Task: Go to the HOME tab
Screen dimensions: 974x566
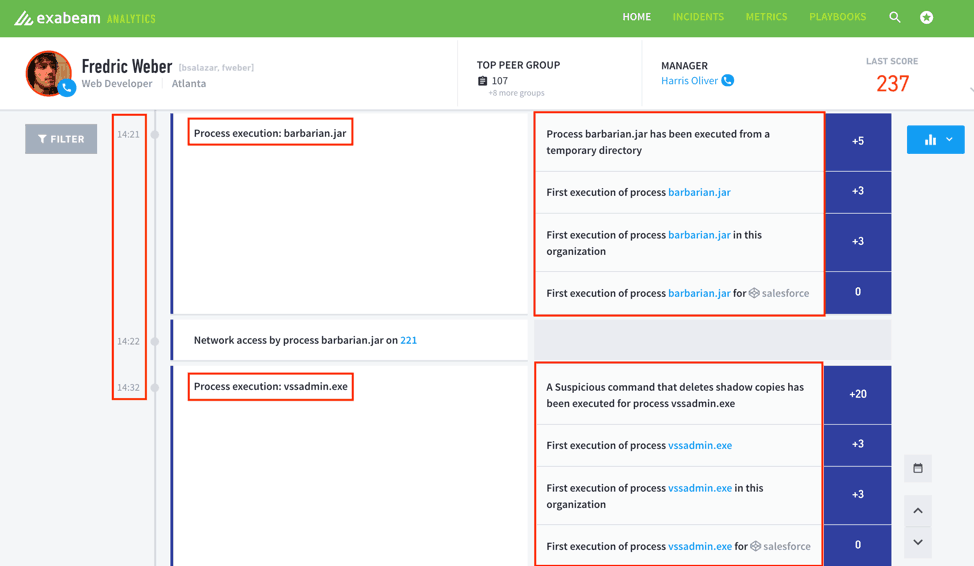Action: tap(637, 17)
